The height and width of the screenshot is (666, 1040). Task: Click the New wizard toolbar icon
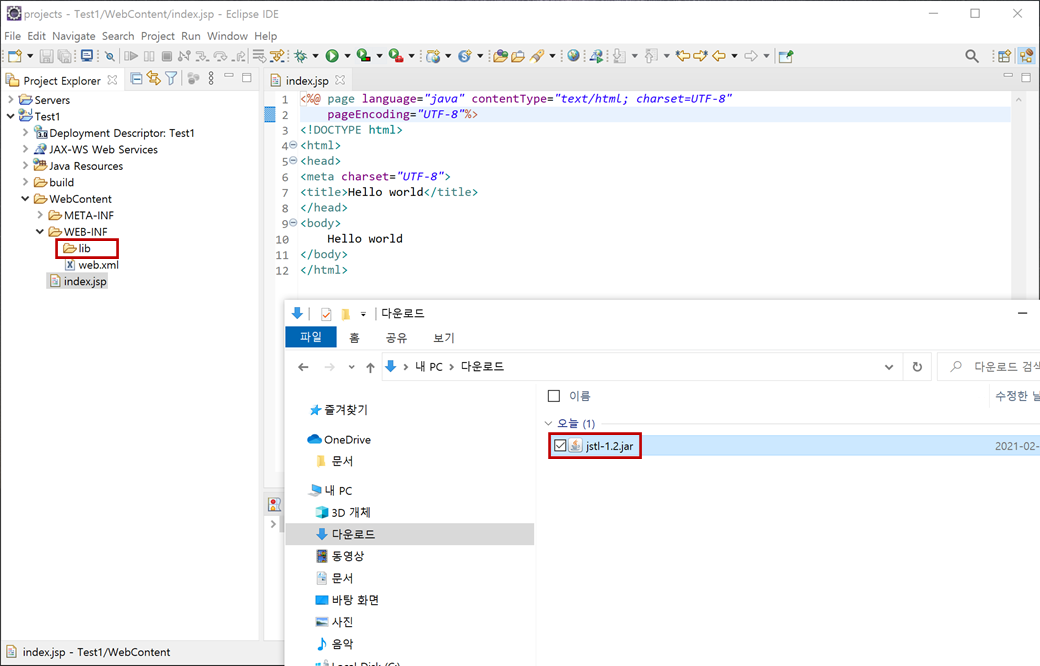click(x=16, y=56)
